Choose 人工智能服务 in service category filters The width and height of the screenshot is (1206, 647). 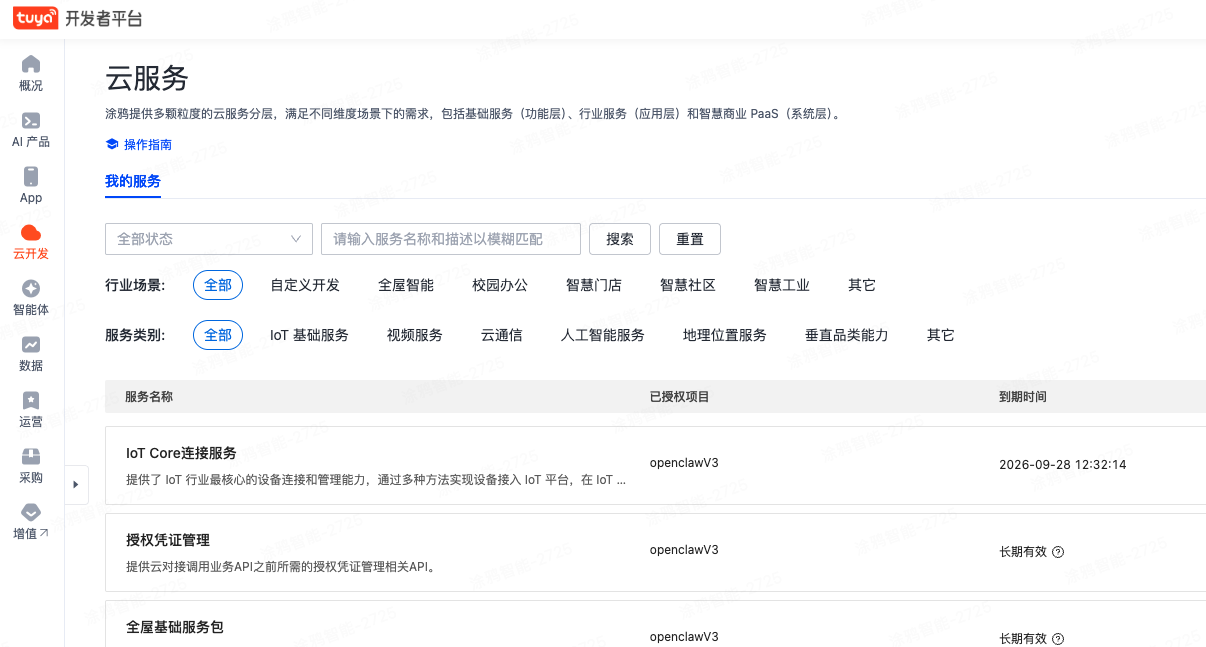601,335
